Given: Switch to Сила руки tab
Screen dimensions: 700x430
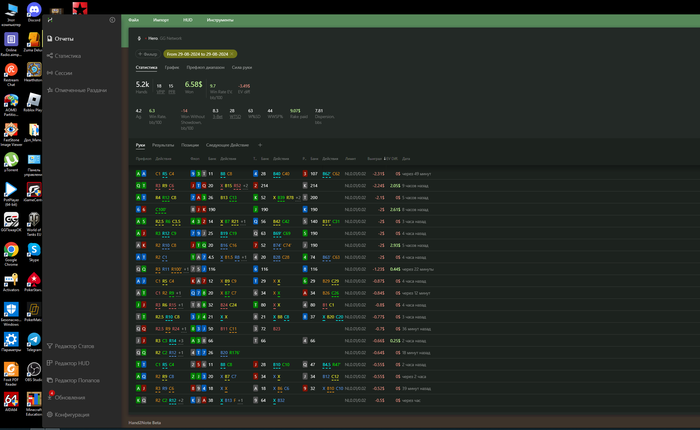Looking at the screenshot, I should [242, 67].
